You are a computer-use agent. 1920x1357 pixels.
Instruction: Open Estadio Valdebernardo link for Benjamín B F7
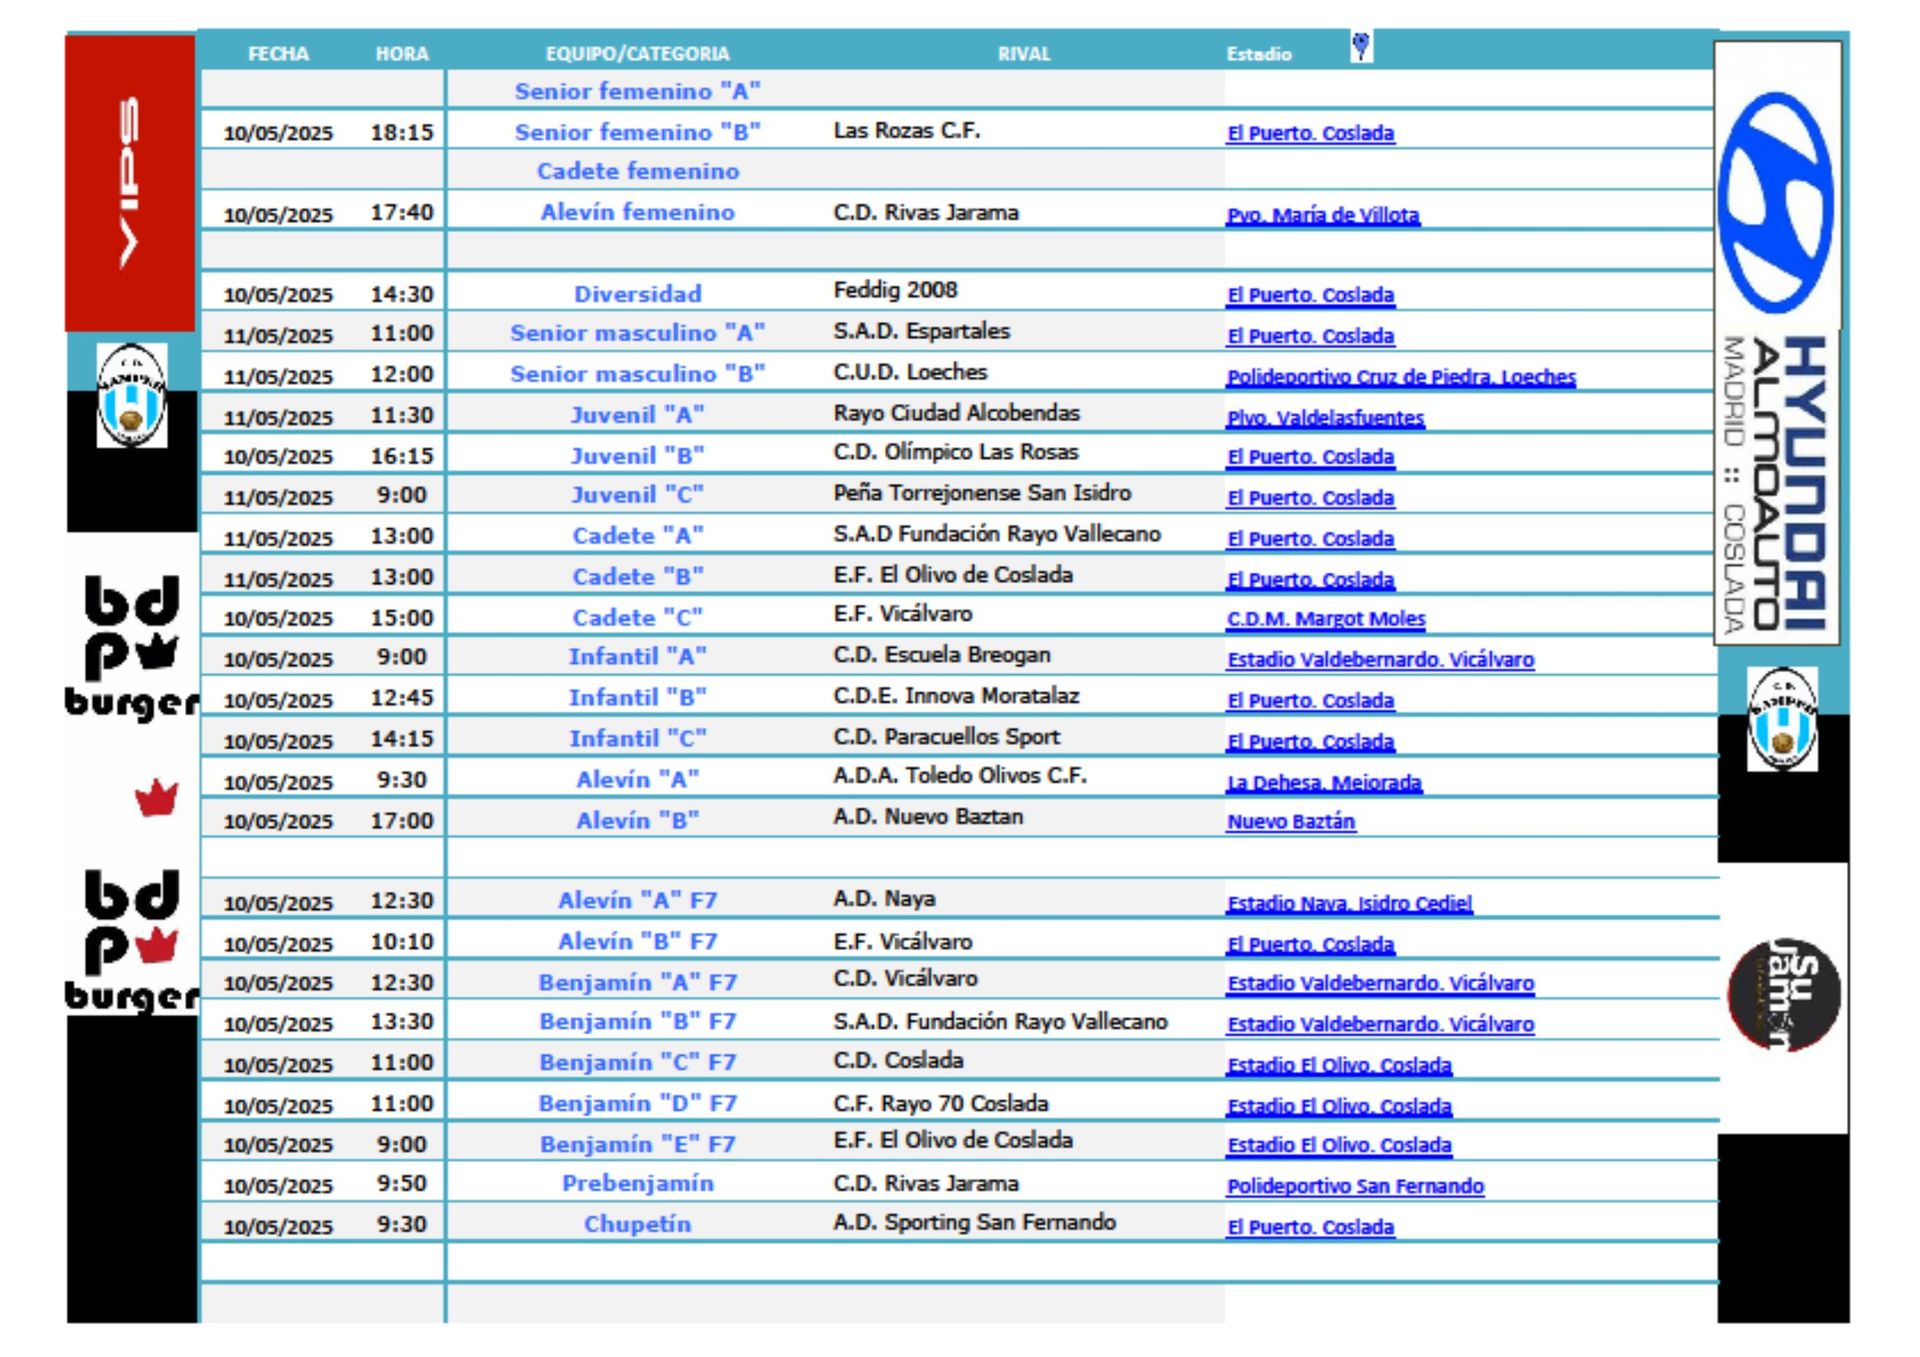click(1380, 1025)
